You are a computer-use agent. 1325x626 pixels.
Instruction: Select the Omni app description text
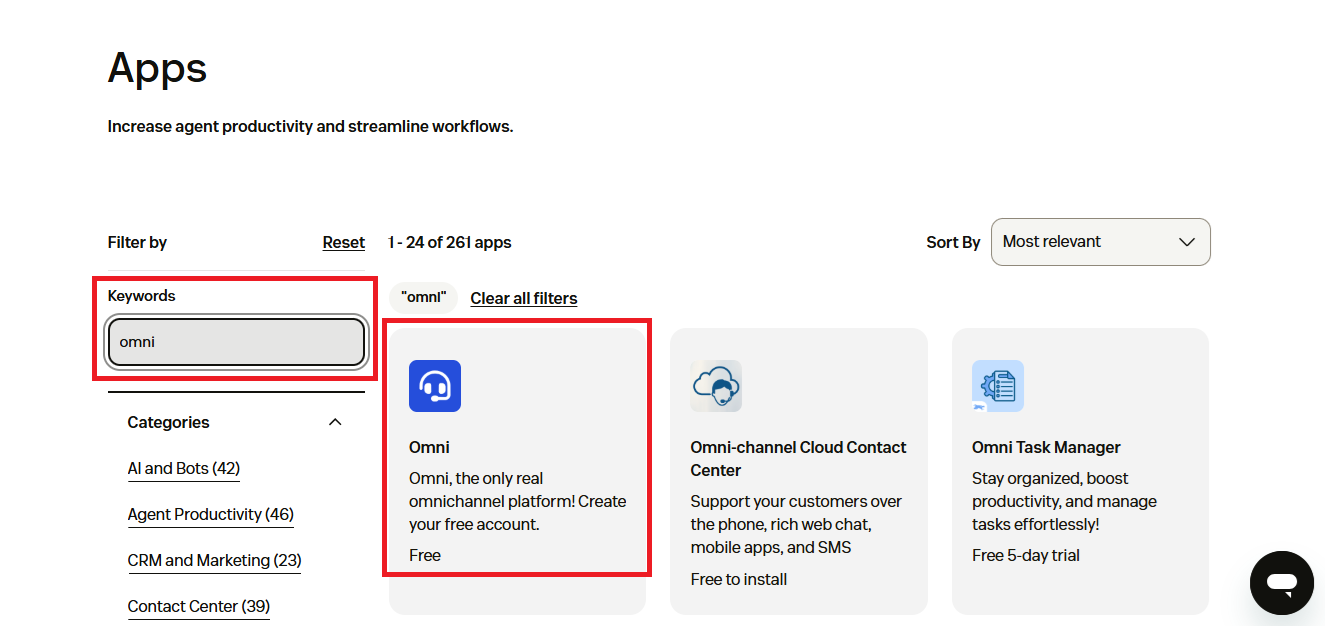click(518, 501)
